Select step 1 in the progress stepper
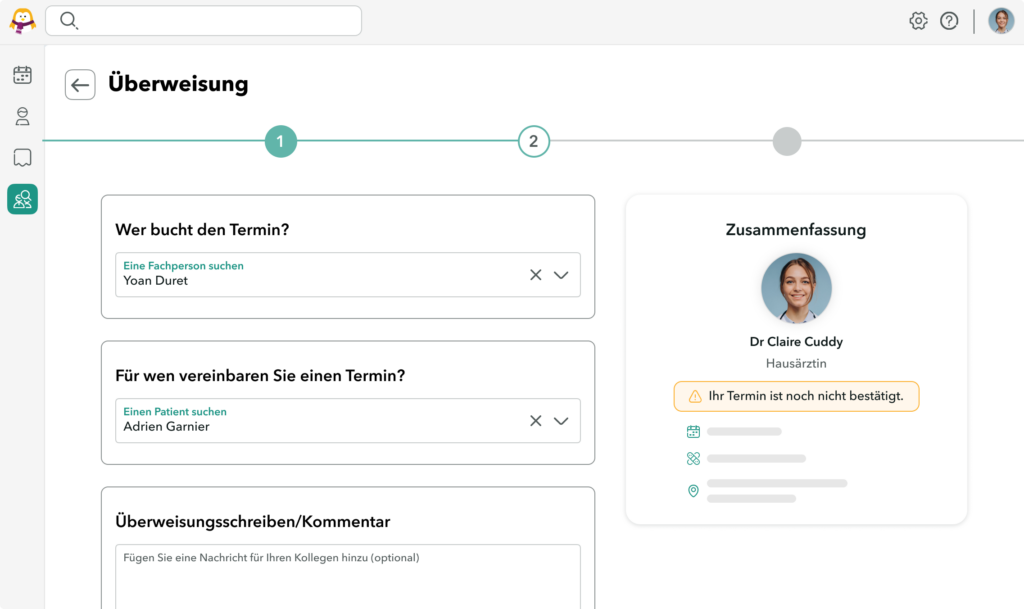1024x609 pixels. 281,141
